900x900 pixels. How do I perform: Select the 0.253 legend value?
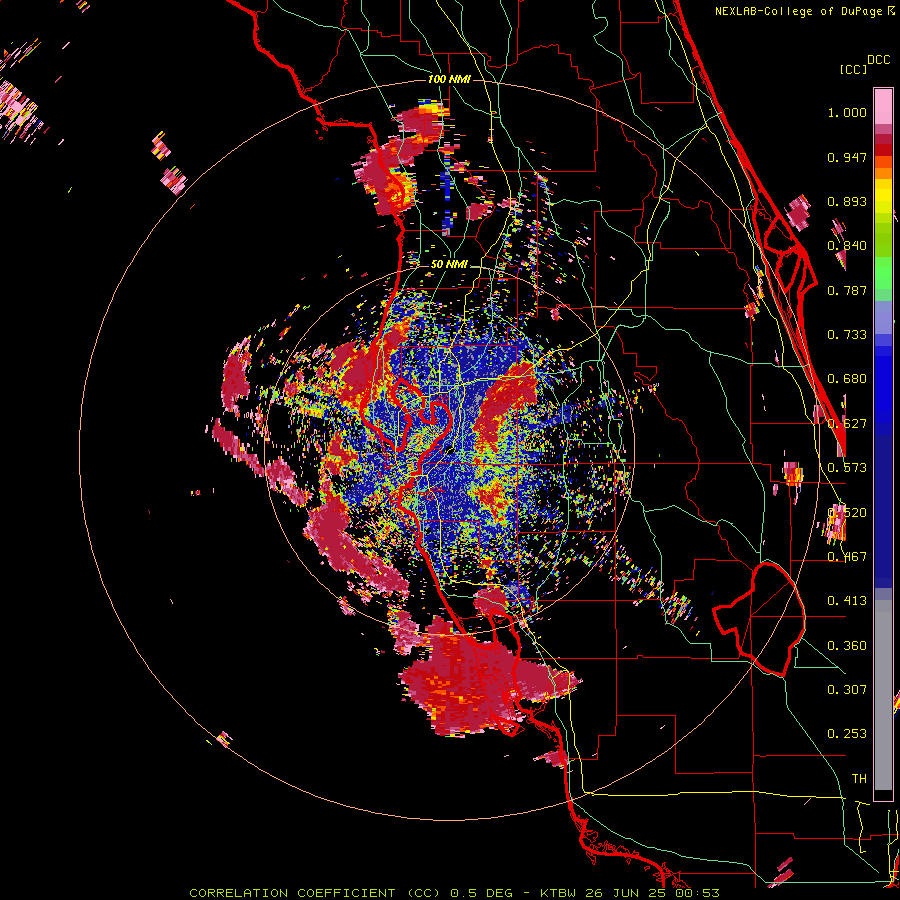click(x=847, y=734)
